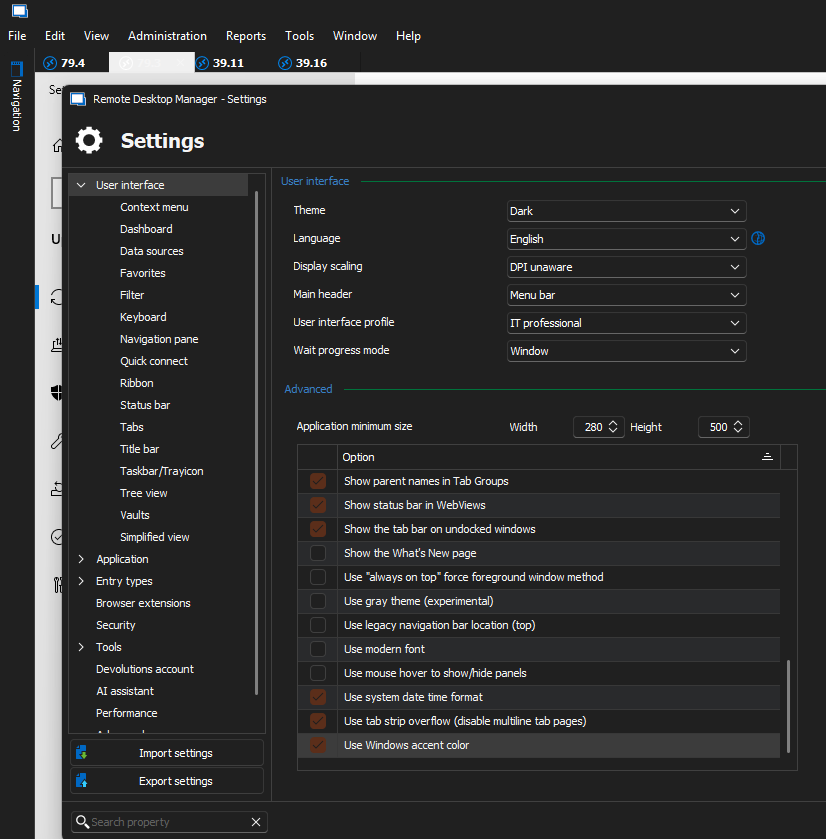Open the Theme dropdown
The height and width of the screenshot is (839, 826).
pos(626,211)
